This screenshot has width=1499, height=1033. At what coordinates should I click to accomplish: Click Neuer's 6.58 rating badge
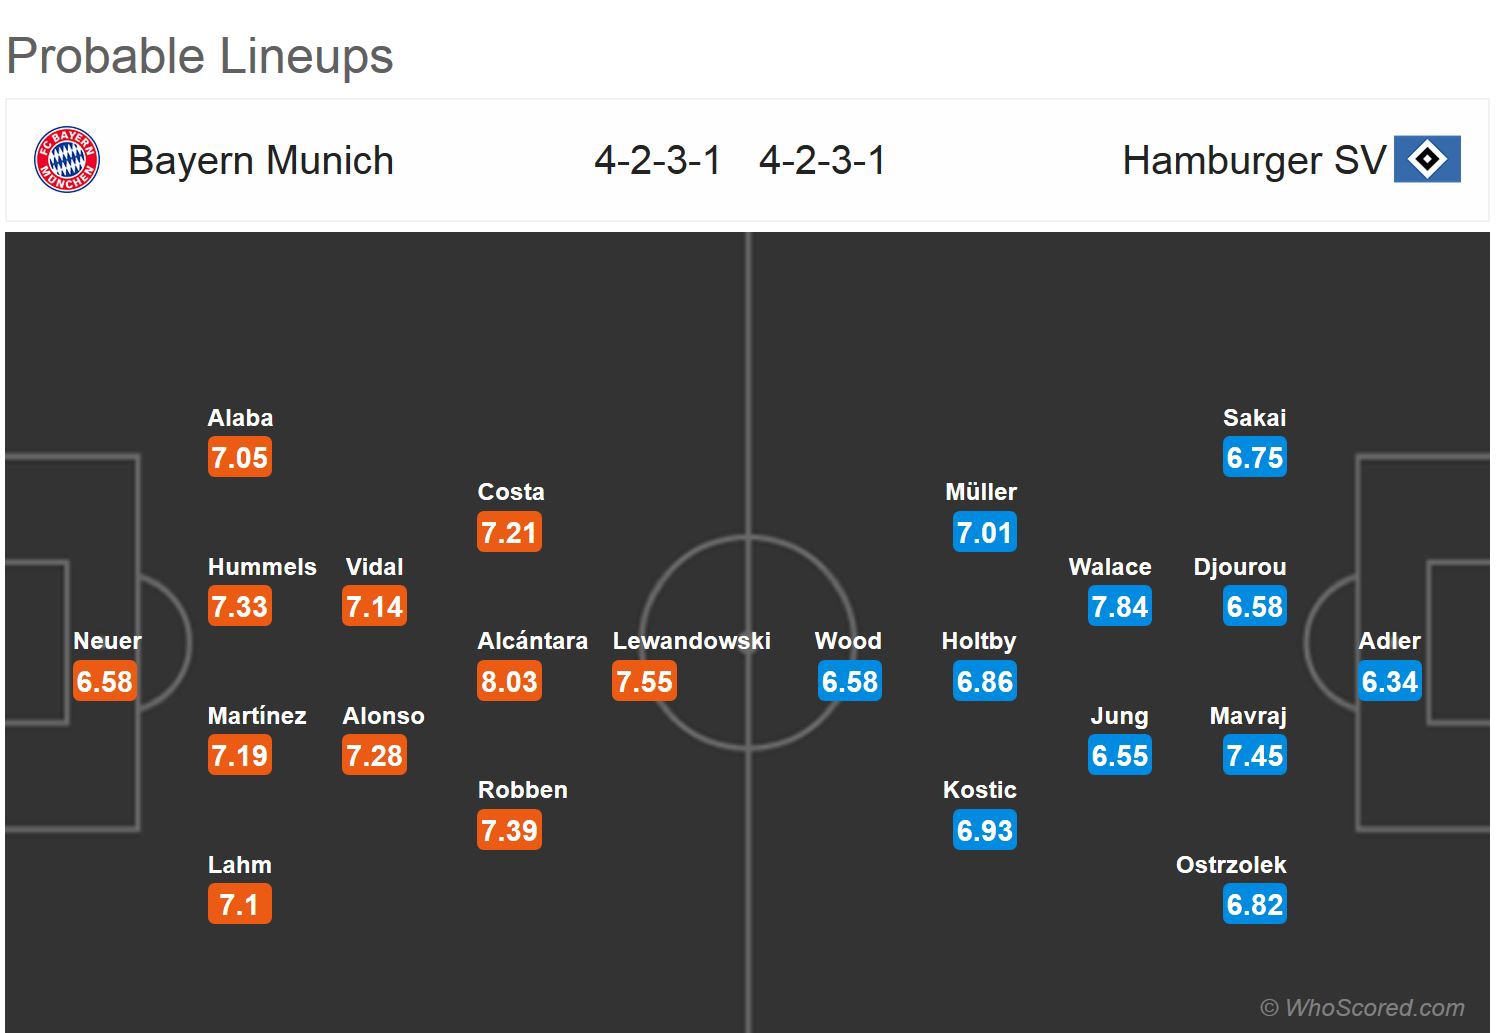click(104, 682)
